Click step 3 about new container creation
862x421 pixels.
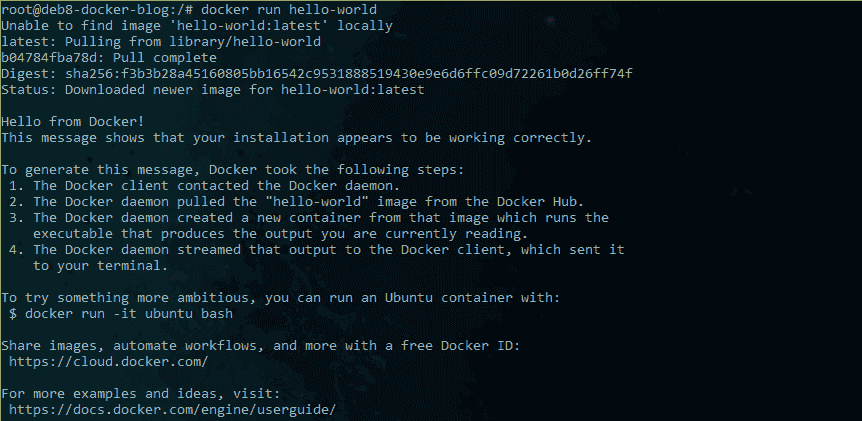309,225
